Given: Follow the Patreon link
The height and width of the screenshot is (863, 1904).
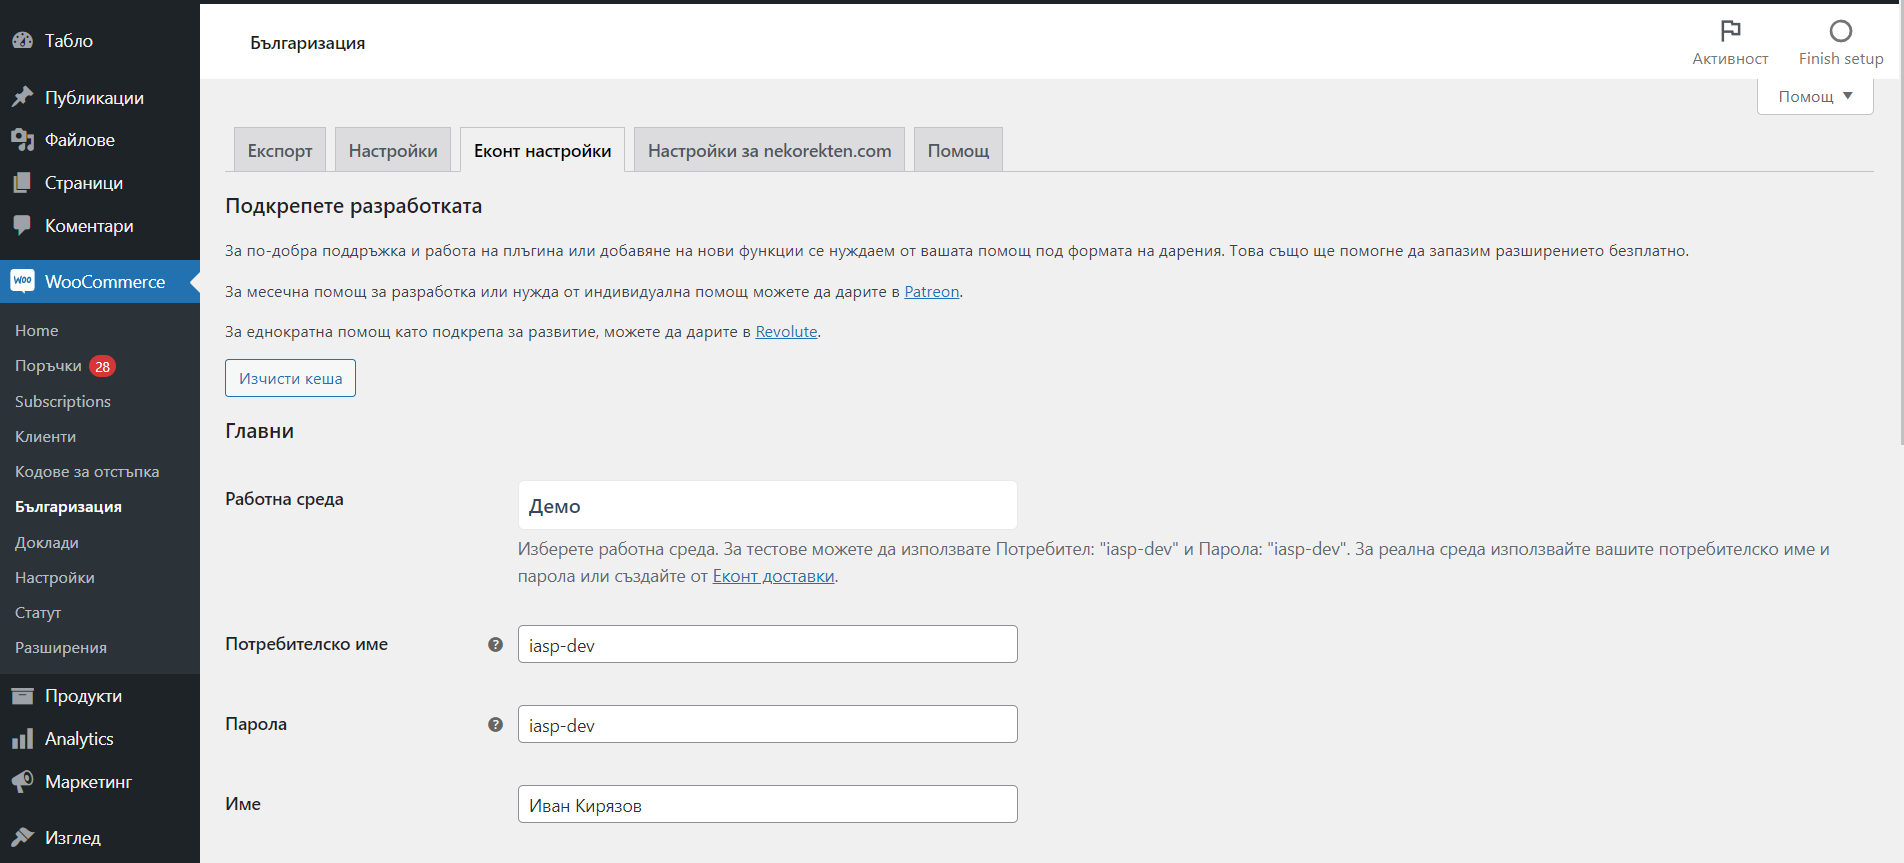Looking at the screenshot, I should (931, 292).
